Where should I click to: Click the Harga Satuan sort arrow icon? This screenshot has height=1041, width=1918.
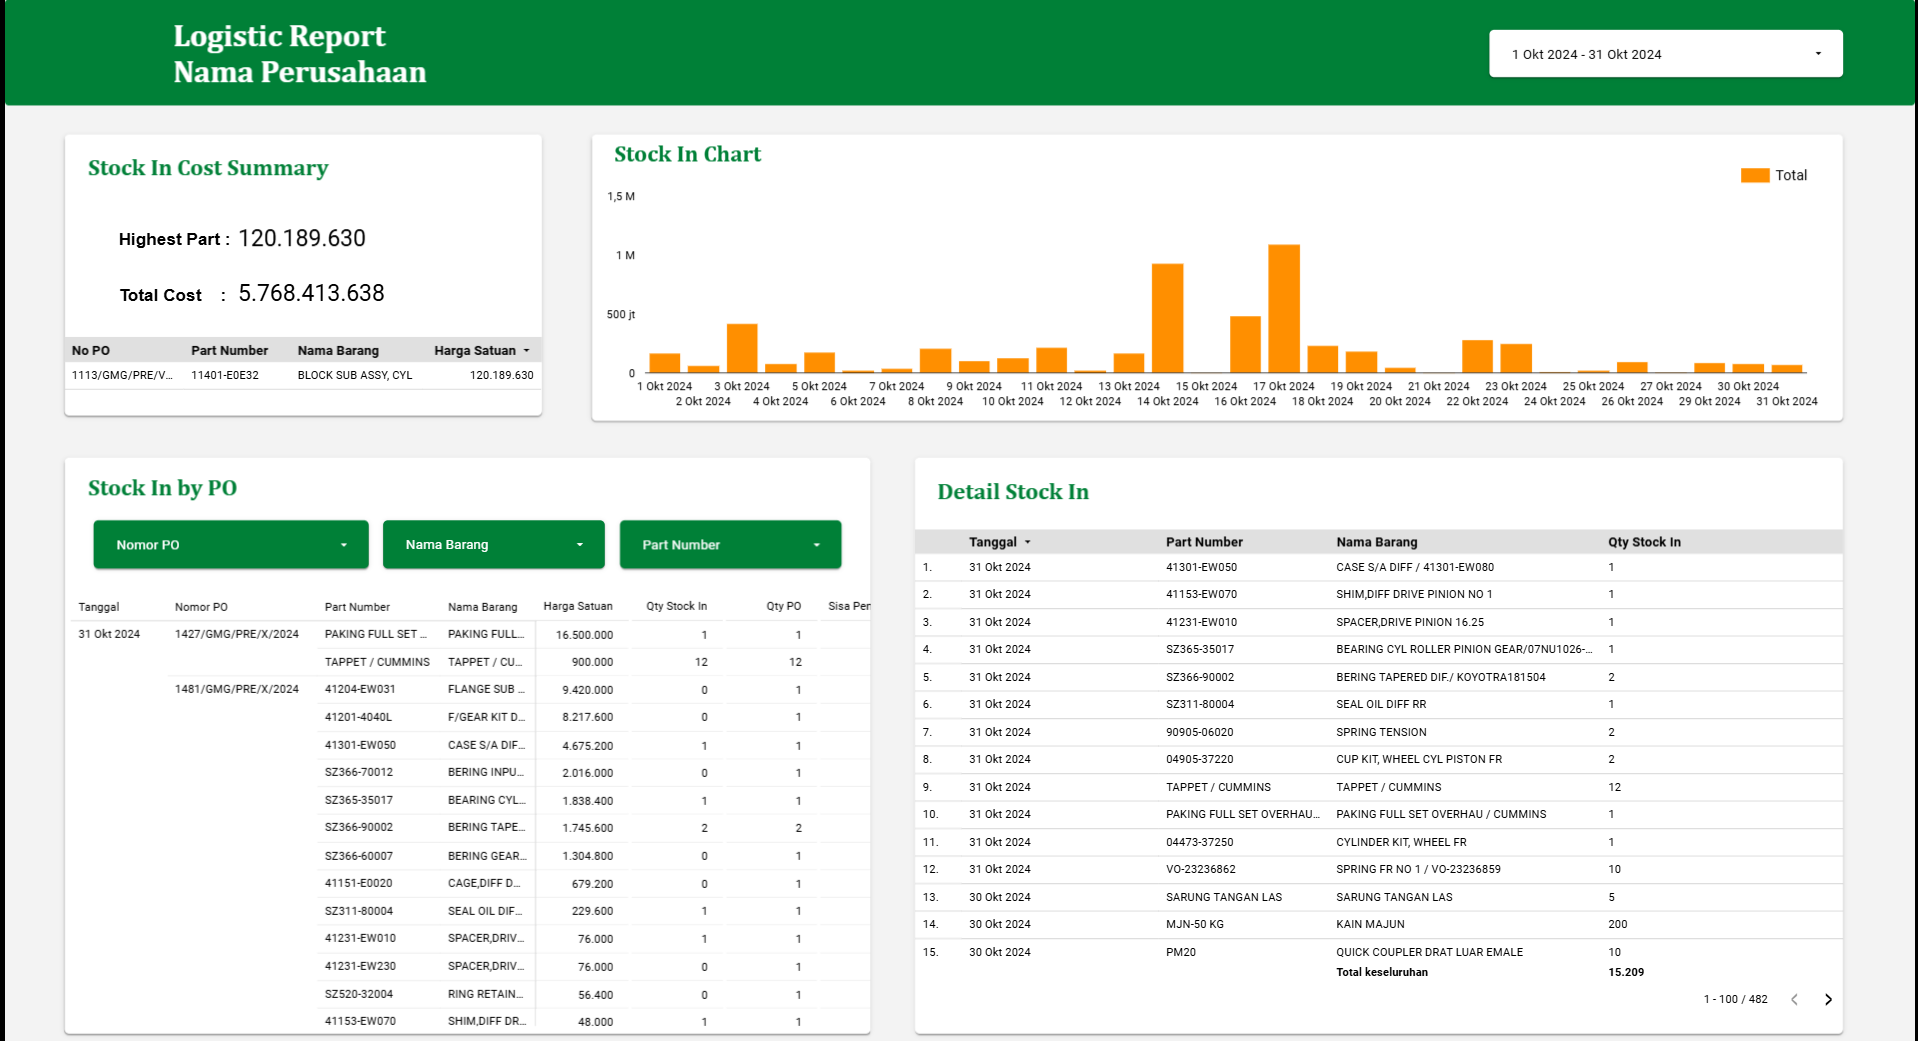pyautogui.click(x=527, y=351)
